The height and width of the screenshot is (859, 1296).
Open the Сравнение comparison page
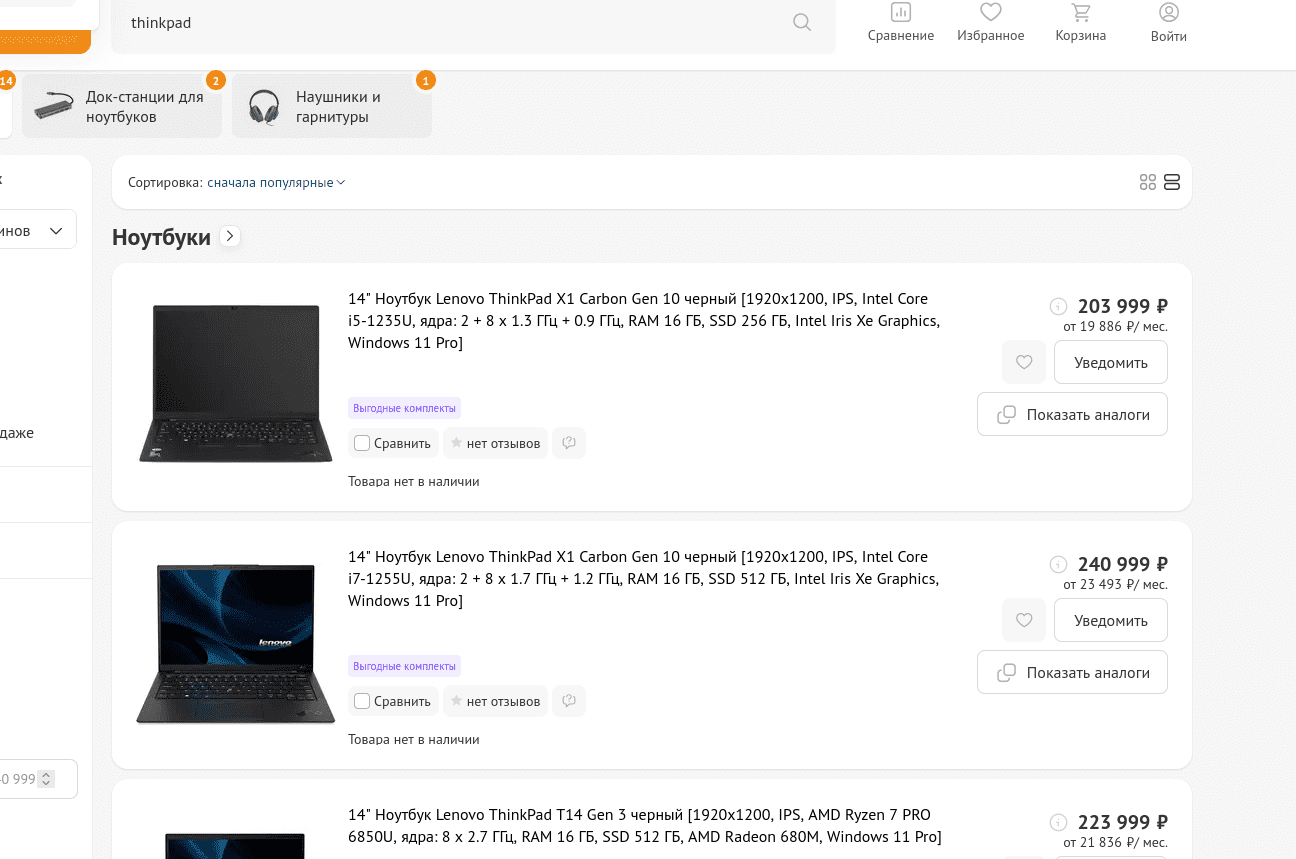pos(900,22)
